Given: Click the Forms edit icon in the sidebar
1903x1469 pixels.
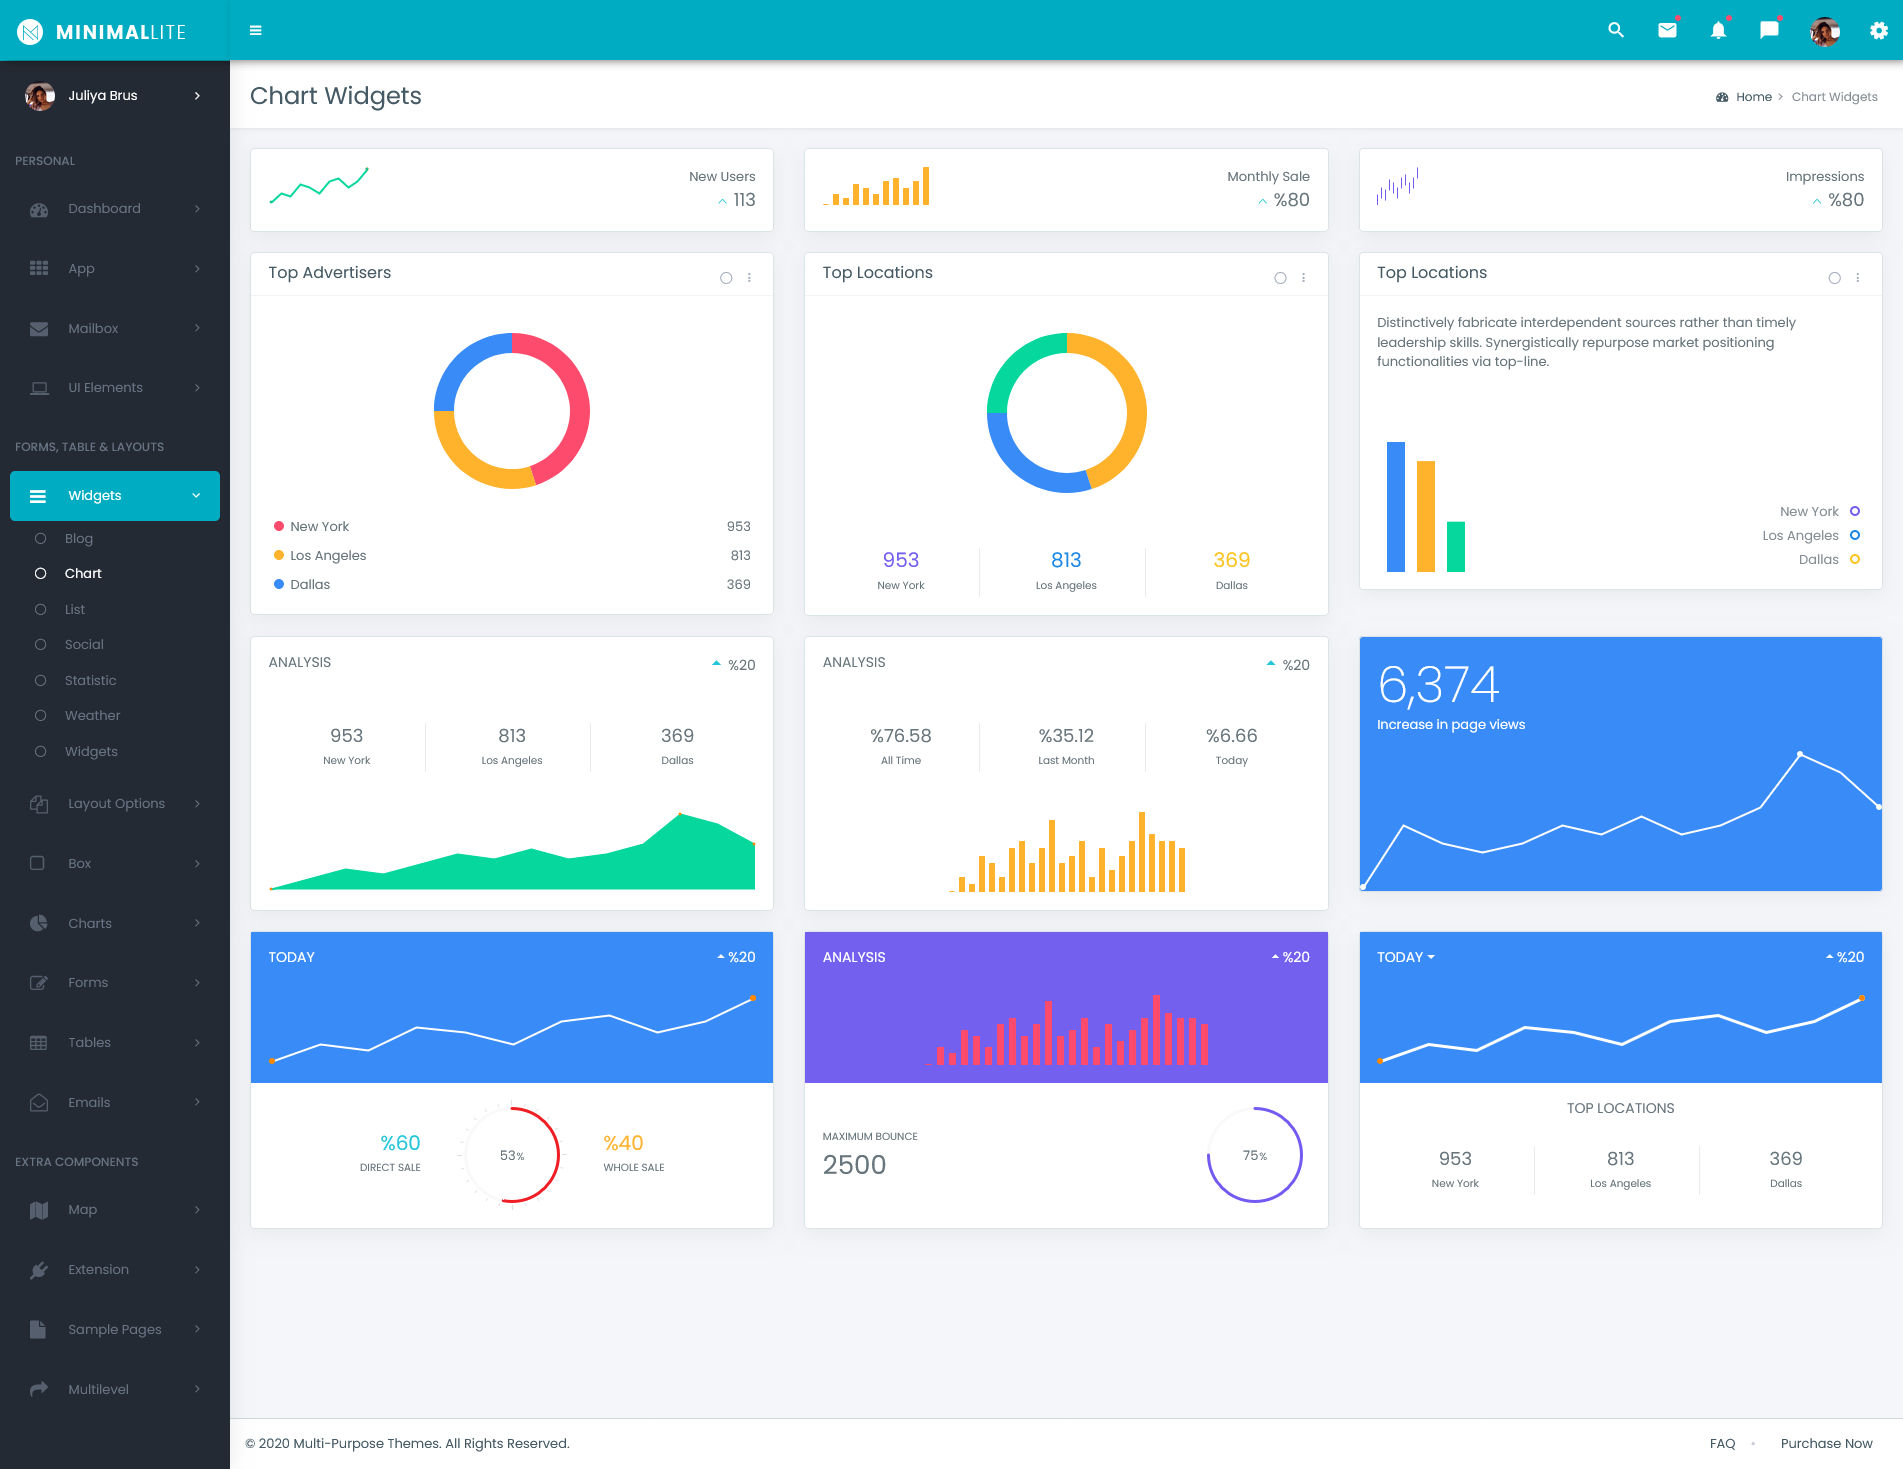Looking at the screenshot, I should [x=39, y=983].
